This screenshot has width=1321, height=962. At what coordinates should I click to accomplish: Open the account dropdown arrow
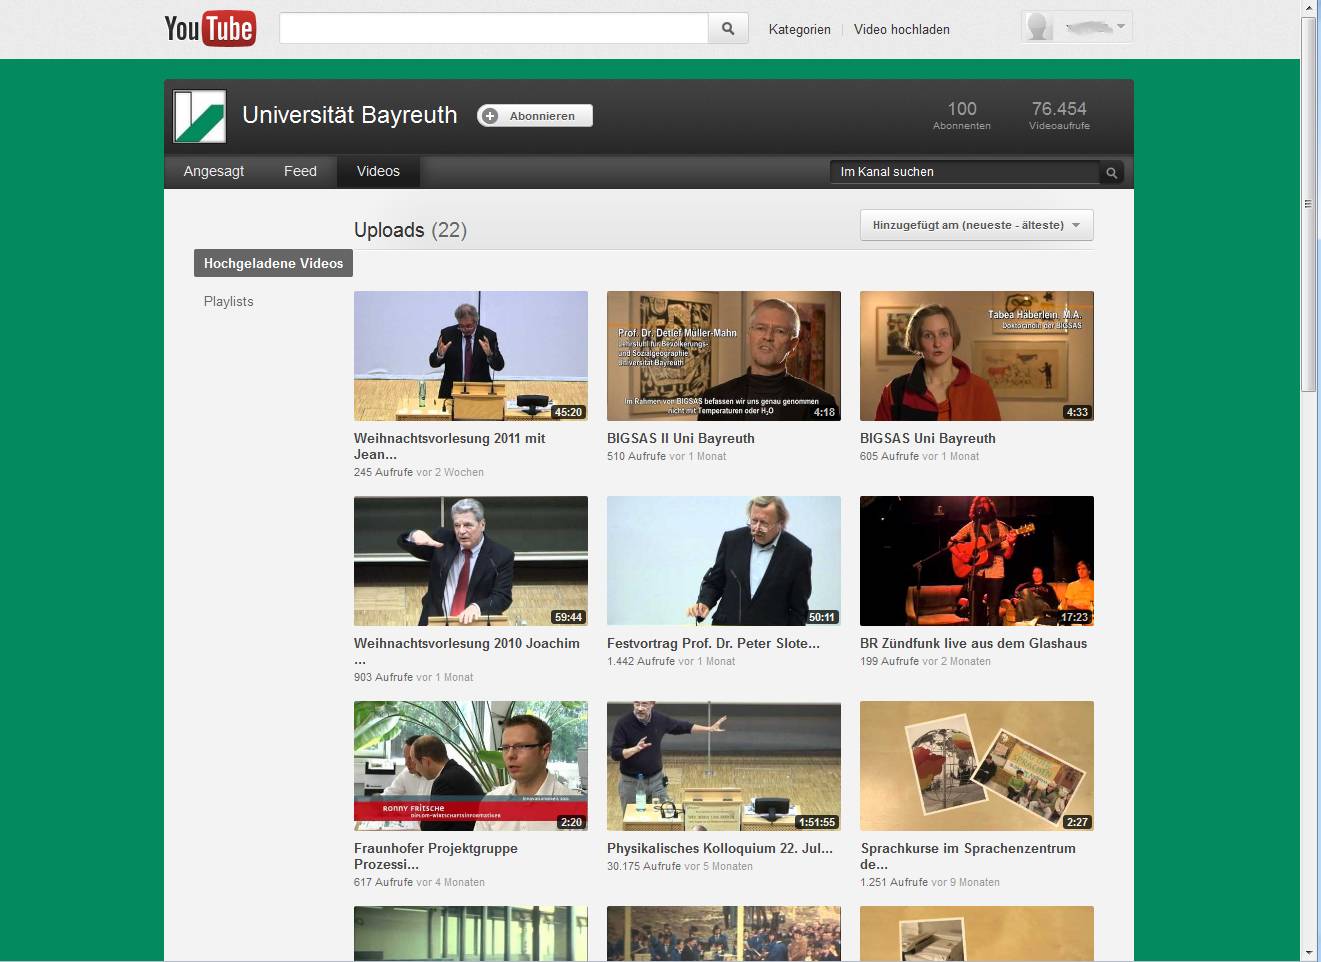coord(1121,27)
